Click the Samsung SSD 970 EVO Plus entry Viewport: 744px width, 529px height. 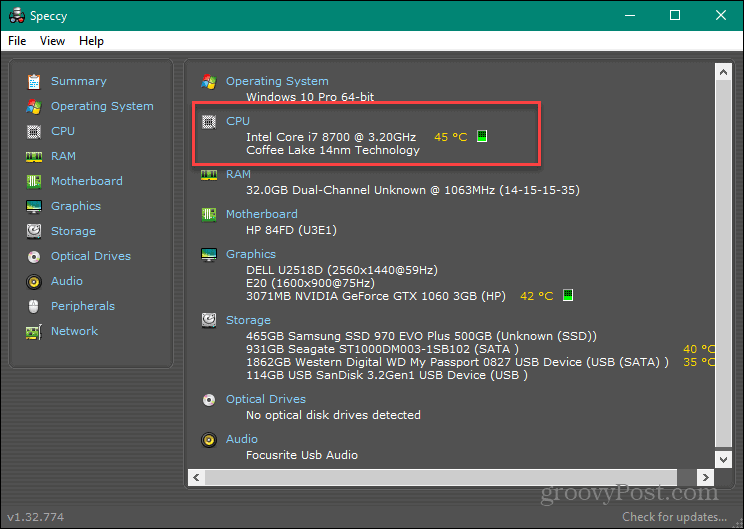421,336
